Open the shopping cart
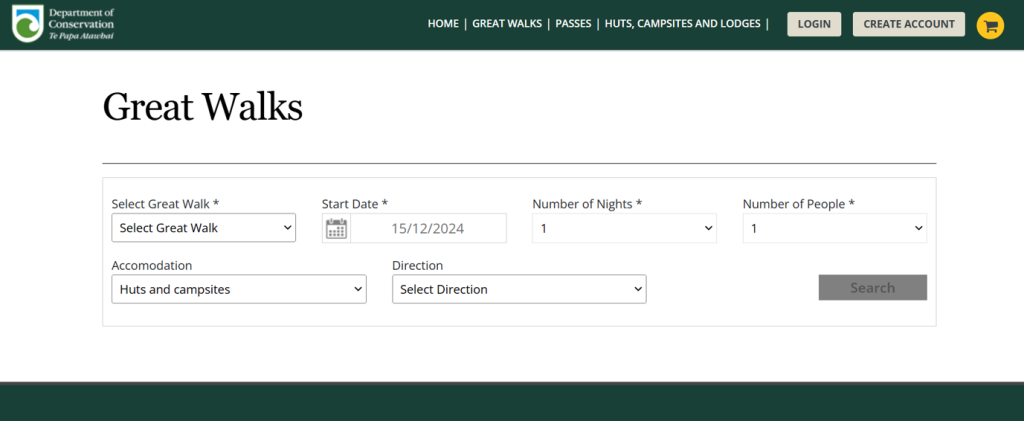The image size is (1024, 421). (989, 25)
